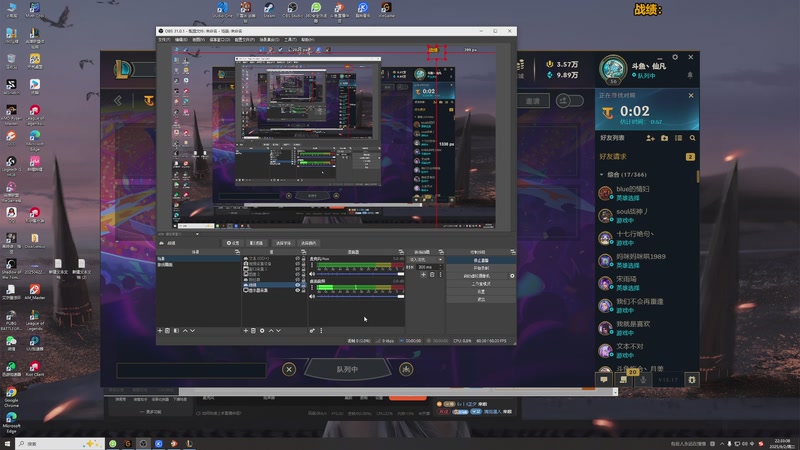
Task: Toggle lock of the highlighted source row
Action: (304, 285)
